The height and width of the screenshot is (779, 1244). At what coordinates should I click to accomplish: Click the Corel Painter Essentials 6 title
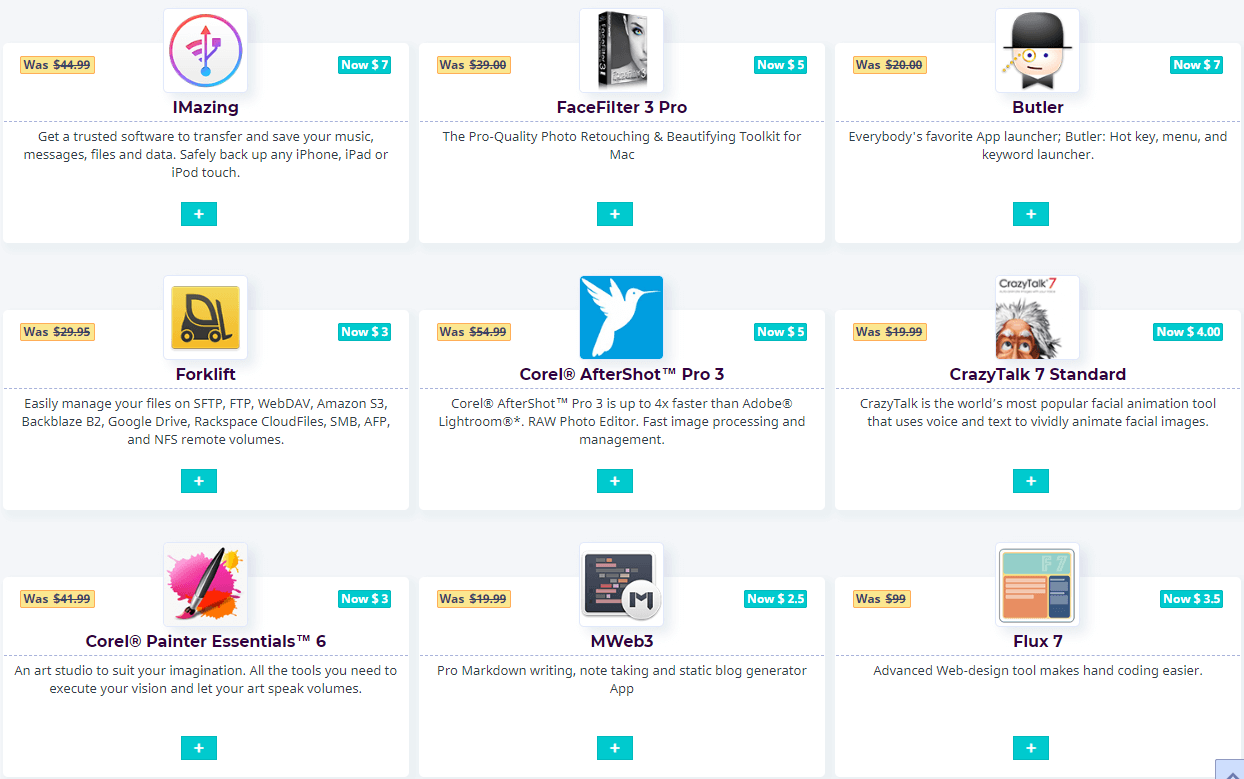tap(206, 641)
